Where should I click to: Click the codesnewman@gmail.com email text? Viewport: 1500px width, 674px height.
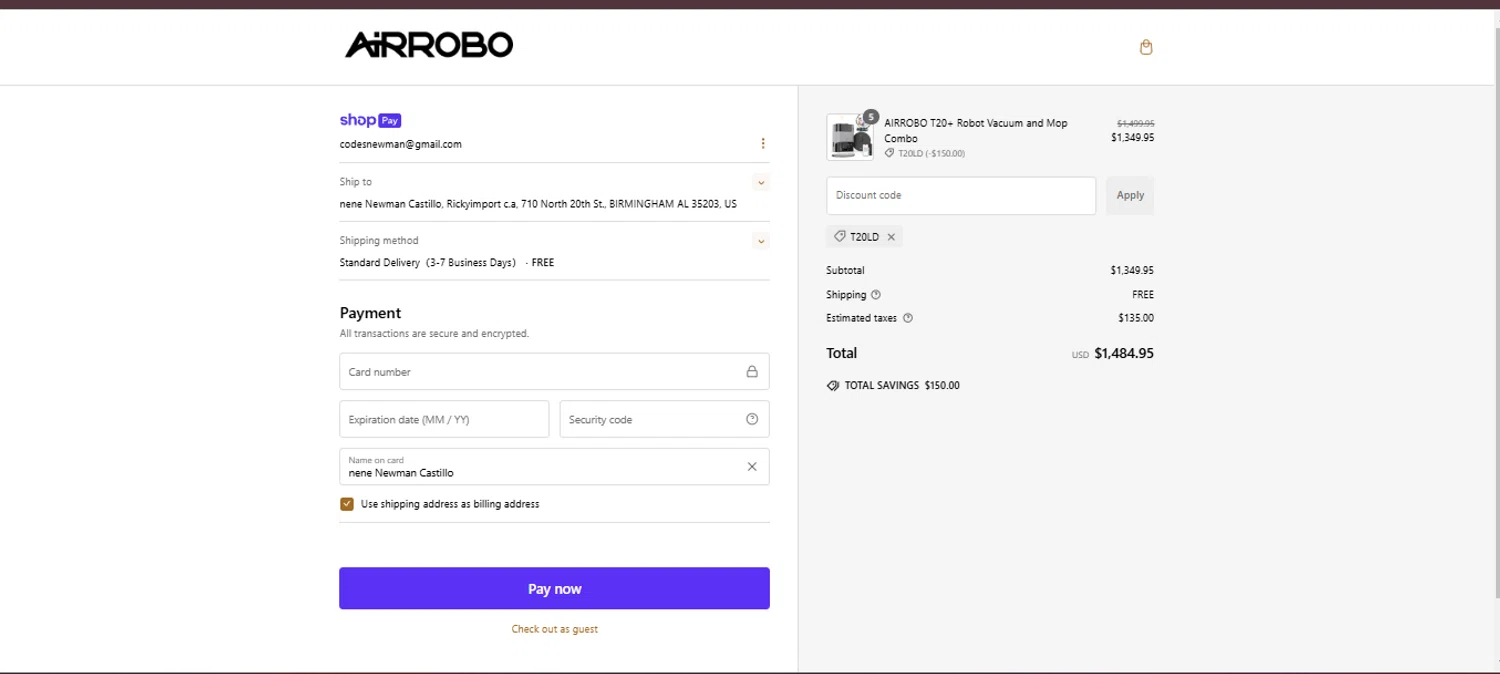pos(401,144)
